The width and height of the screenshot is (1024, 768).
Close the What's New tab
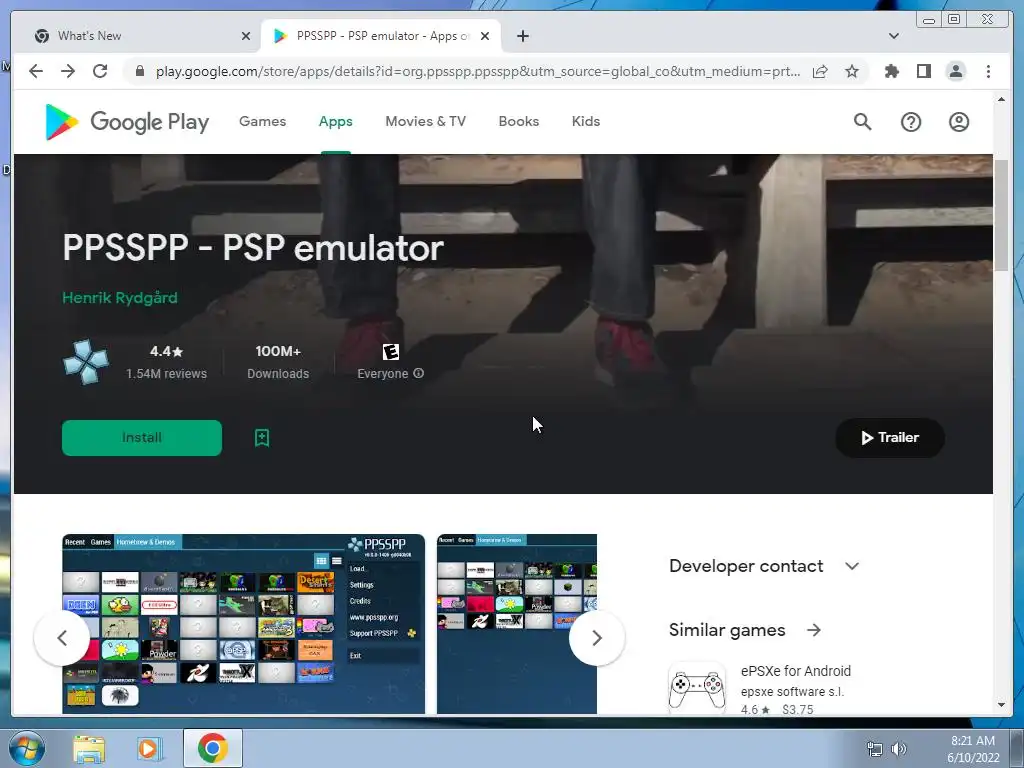tap(246, 36)
